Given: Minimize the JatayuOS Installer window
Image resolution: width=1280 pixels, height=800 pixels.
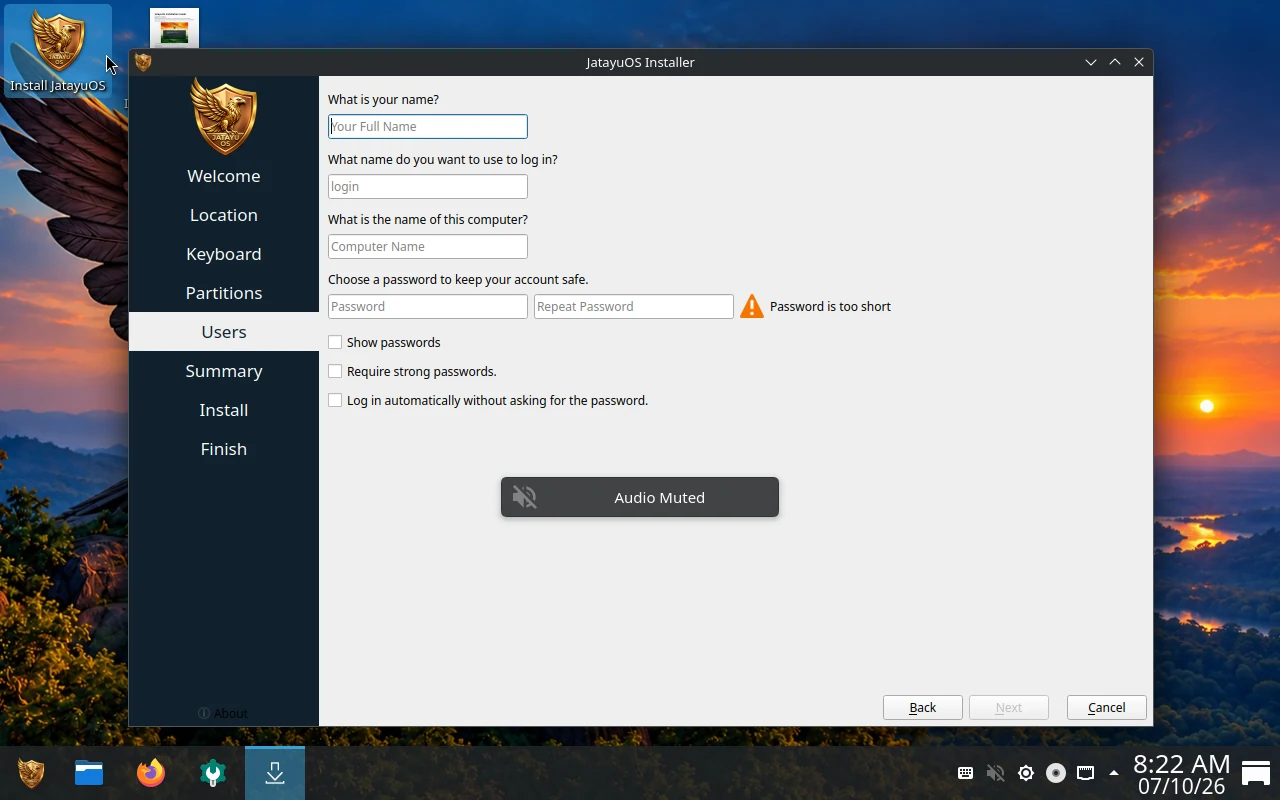Looking at the screenshot, I should coord(1091,62).
